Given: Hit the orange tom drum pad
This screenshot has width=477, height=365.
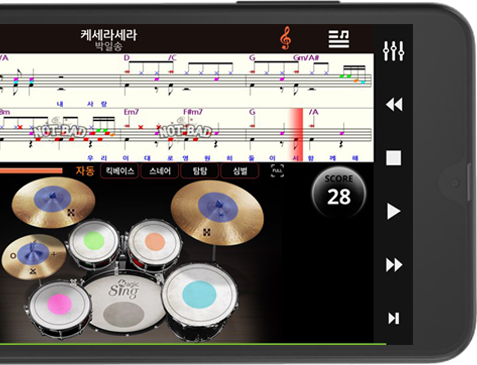Looking at the screenshot, I should (x=155, y=241).
